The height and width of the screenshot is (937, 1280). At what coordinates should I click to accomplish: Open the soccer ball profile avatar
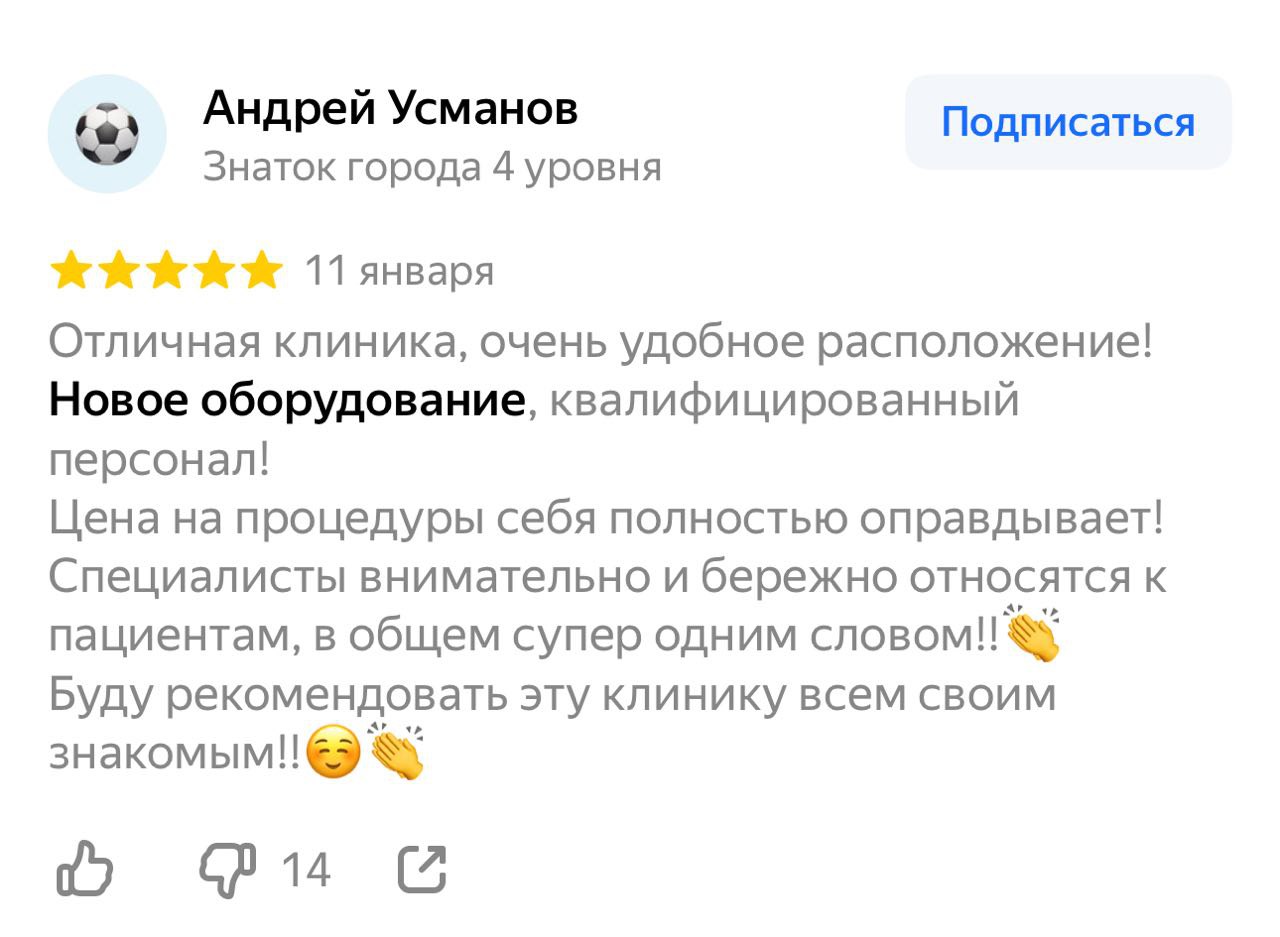tap(107, 134)
